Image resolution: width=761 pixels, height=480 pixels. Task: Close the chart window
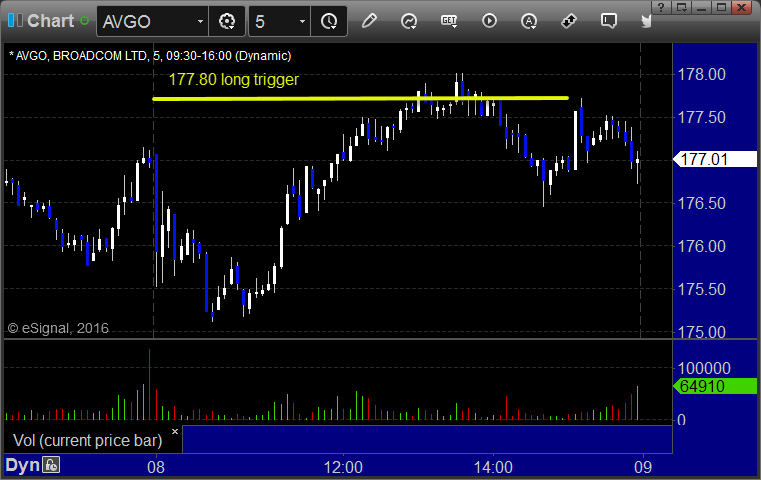pyautogui.click(x=742, y=7)
